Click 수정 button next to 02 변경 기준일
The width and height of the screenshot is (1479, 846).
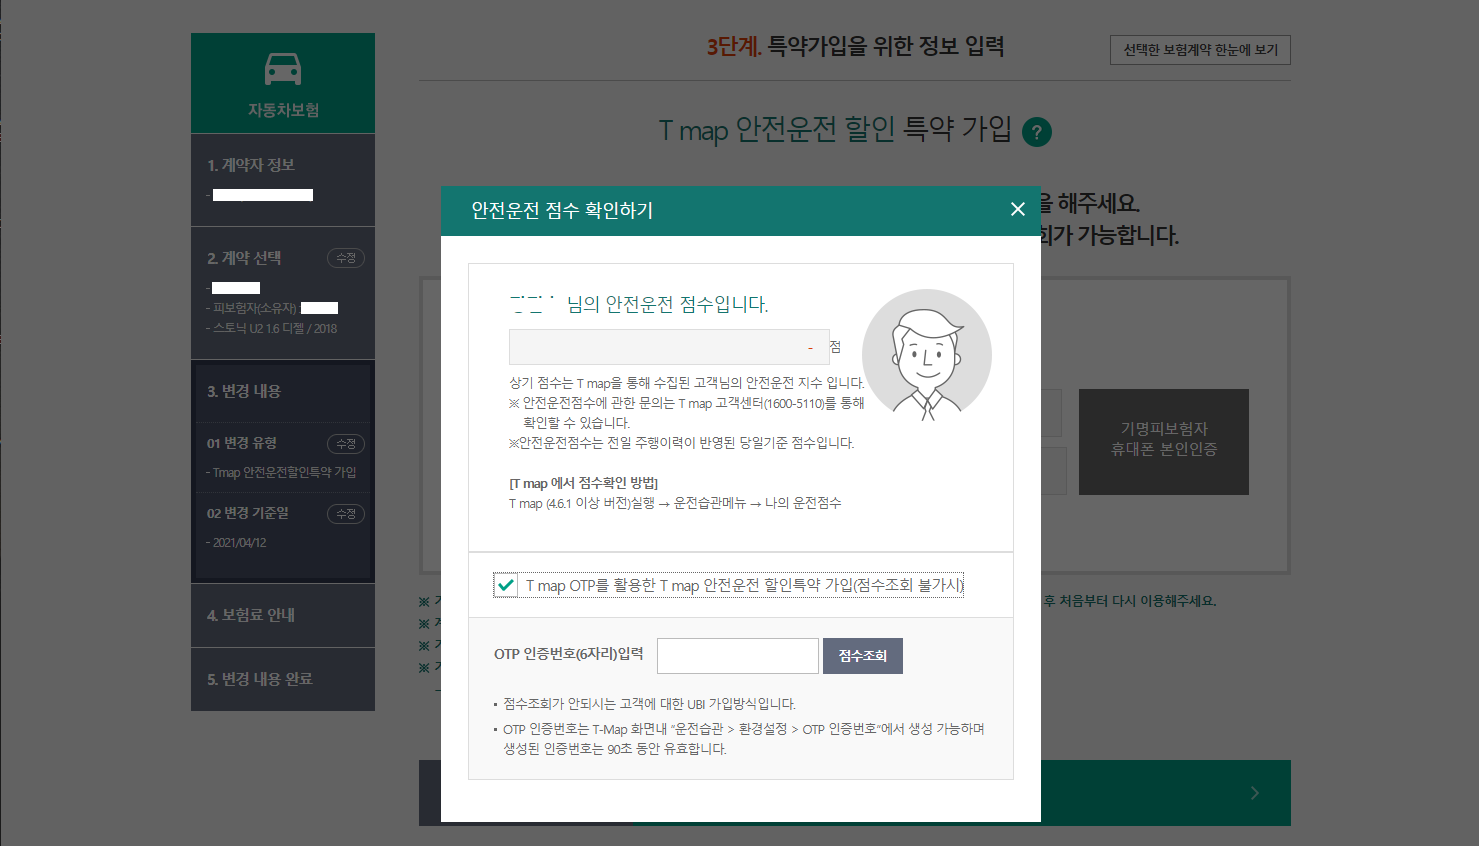(346, 514)
